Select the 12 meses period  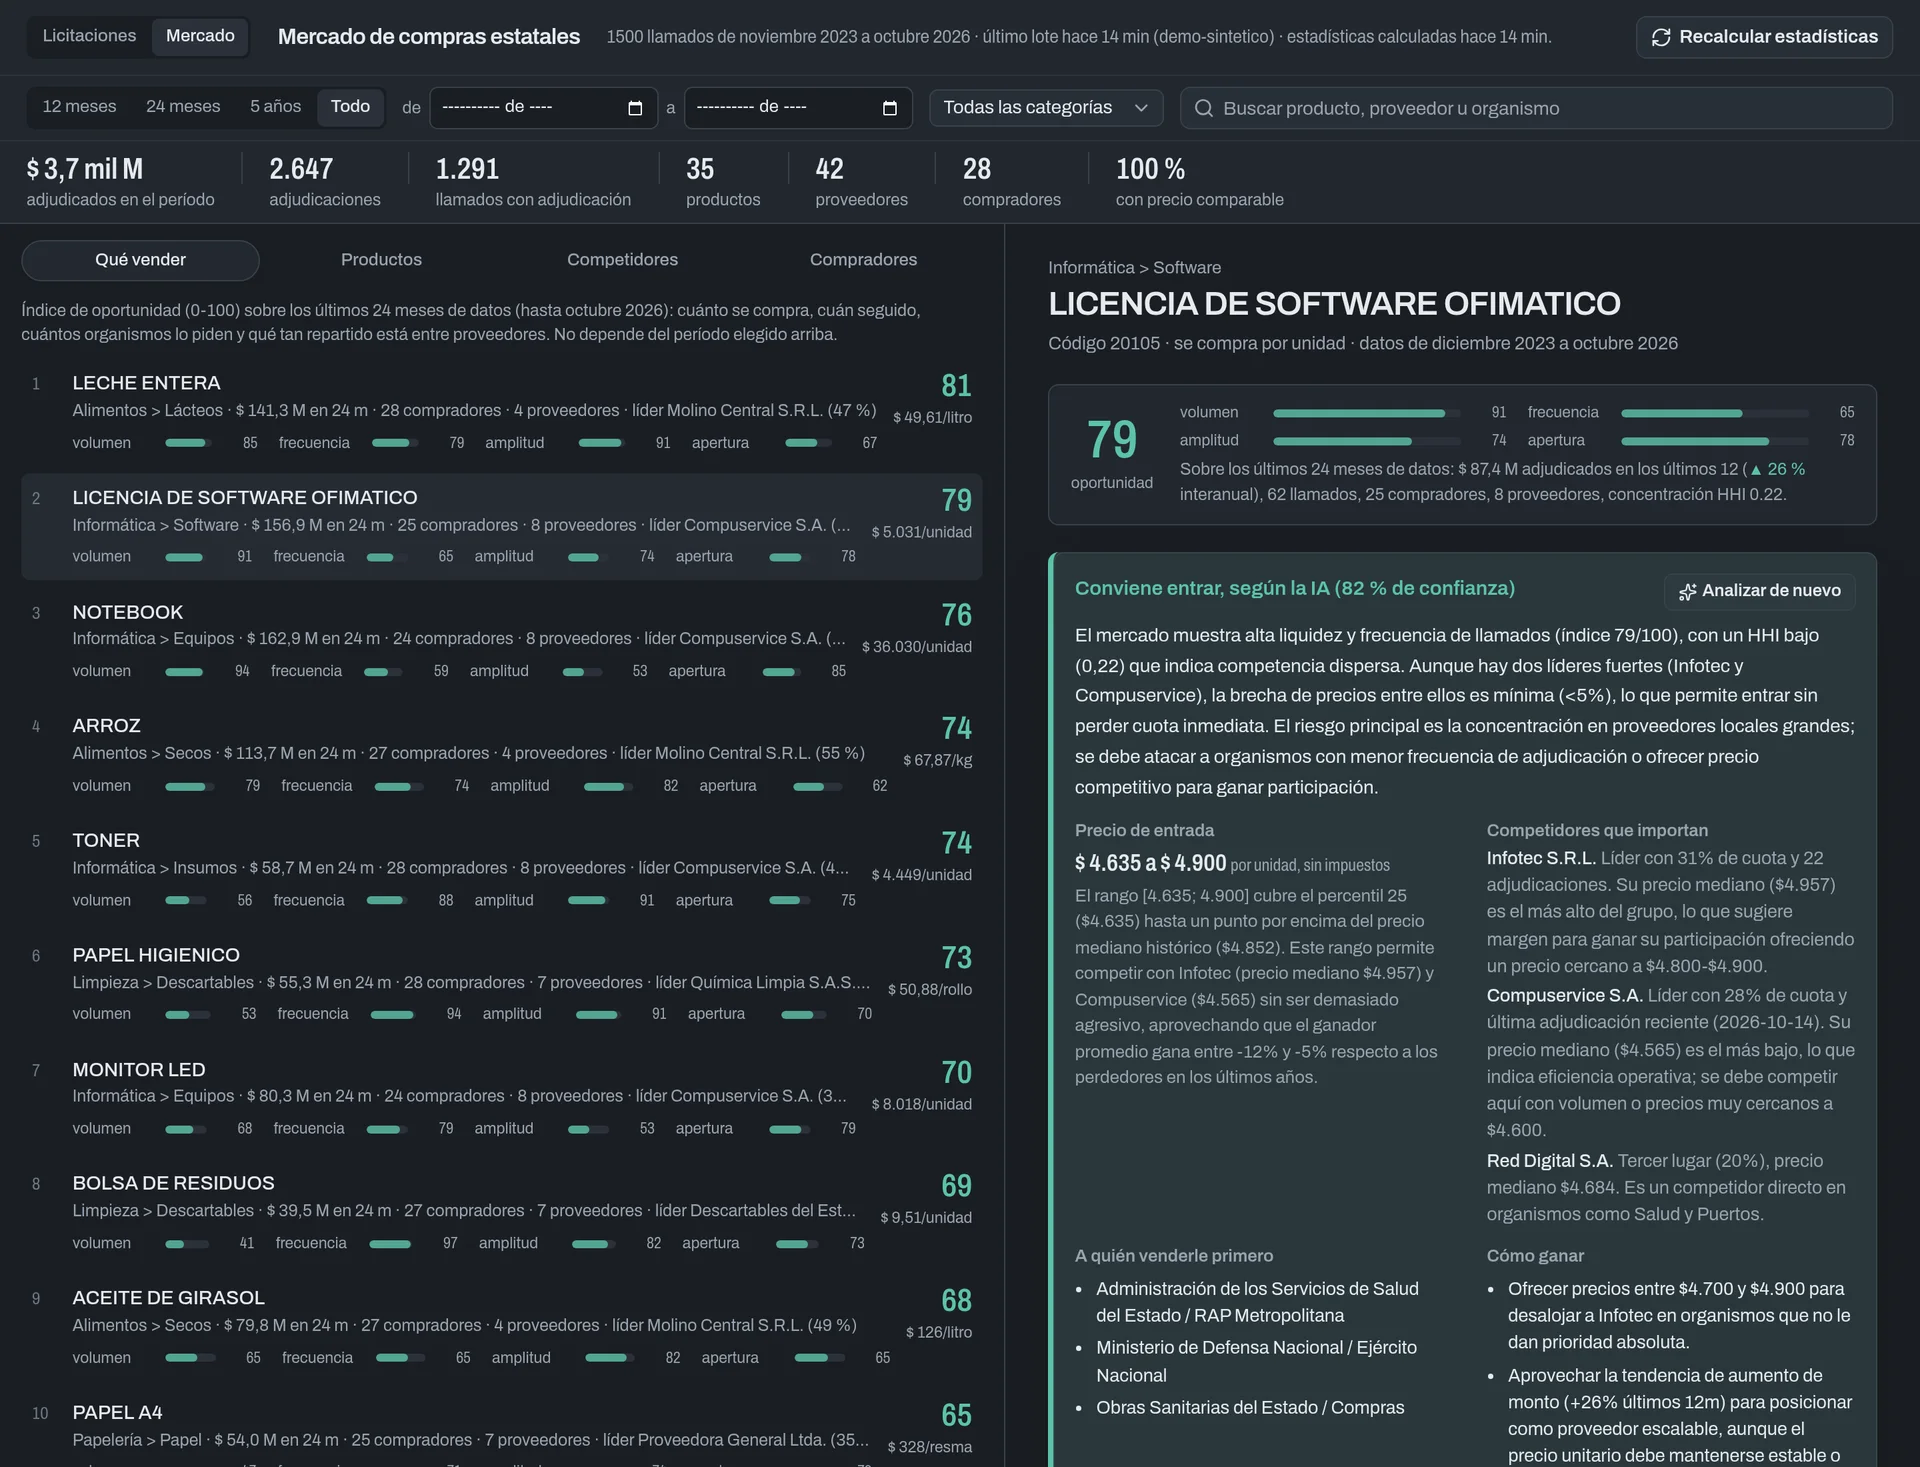pos(79,107)
